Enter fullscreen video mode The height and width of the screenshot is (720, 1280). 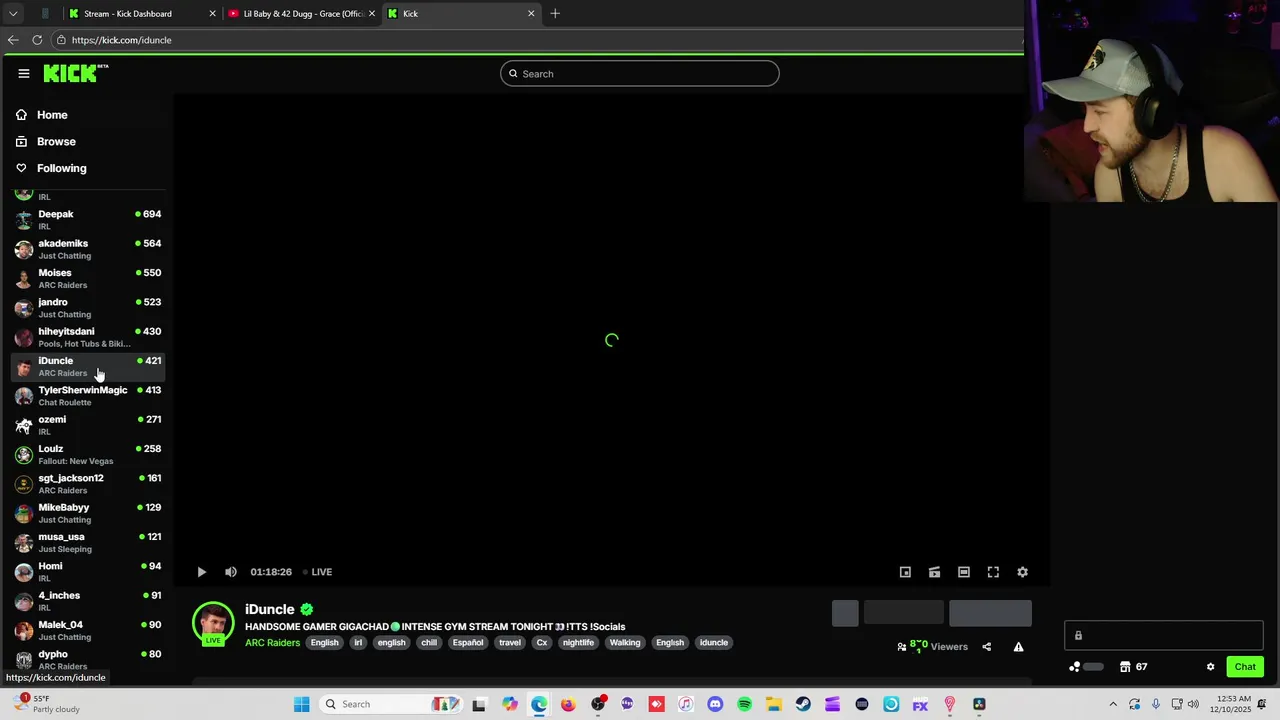pos(993,572)
